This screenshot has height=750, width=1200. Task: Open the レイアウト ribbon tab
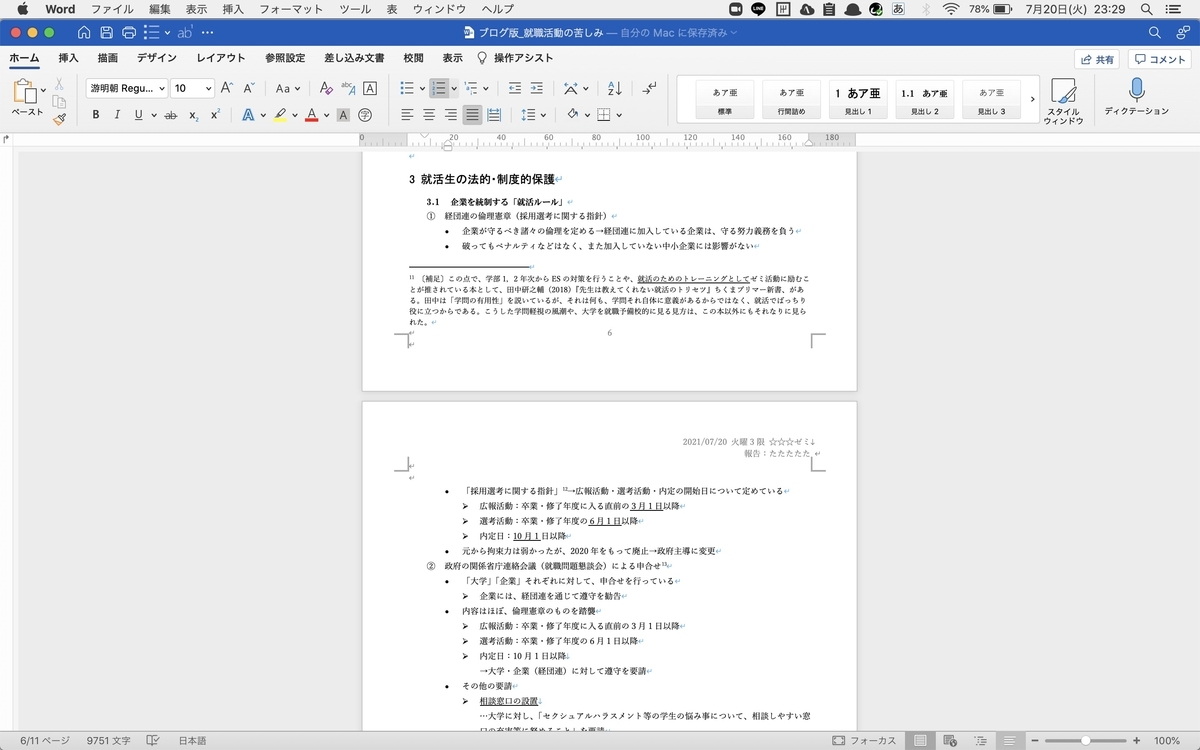point(221,59)
